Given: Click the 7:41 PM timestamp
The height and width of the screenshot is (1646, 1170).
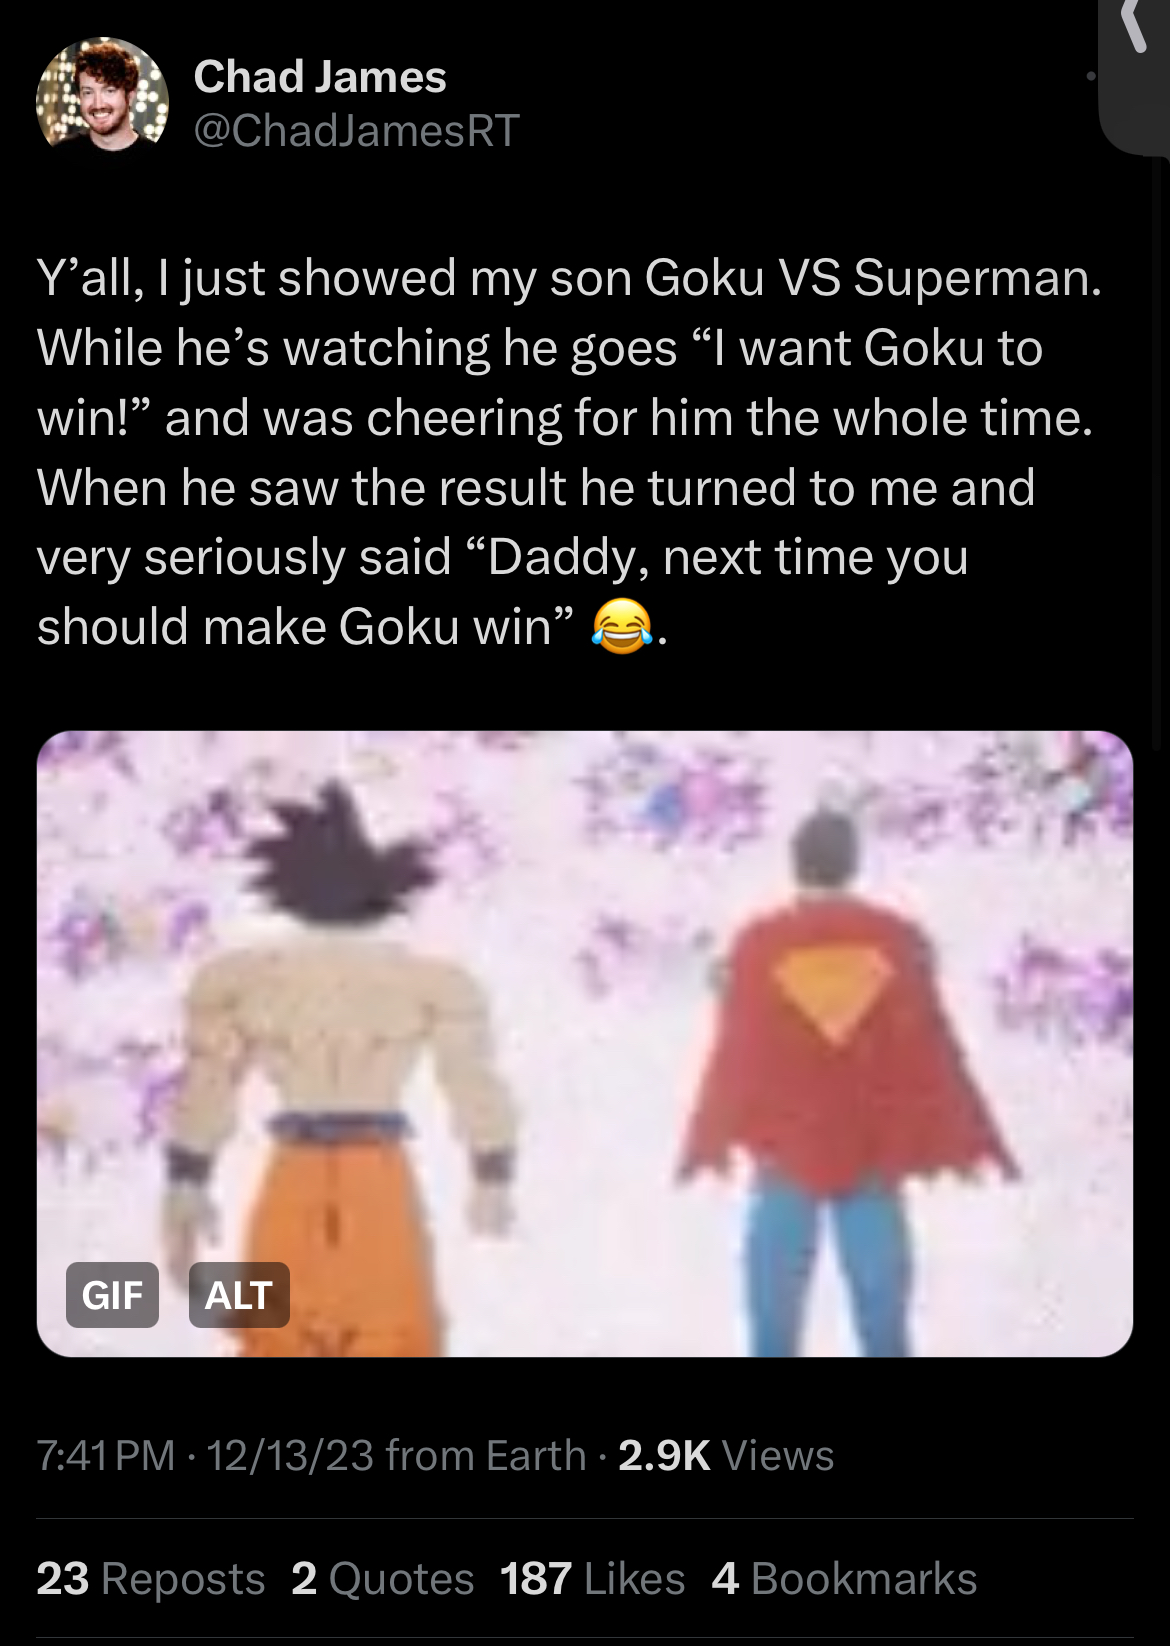Looking at the screenshot, I should (x=106, y=1455).
